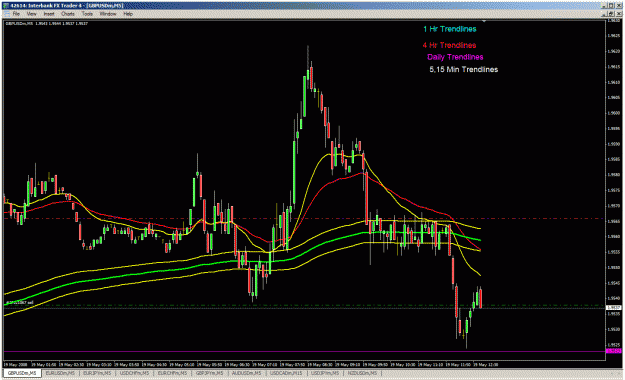Click the "1 Hr Trendlines" chart label
The image size is (625, 380).
click(x=450, y=29)
